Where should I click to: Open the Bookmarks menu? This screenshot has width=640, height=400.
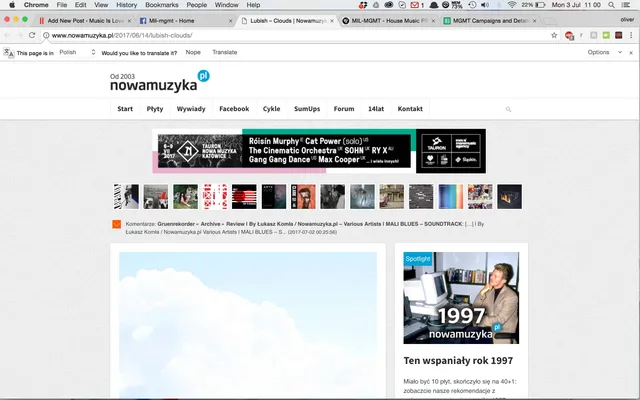[162, 5]
